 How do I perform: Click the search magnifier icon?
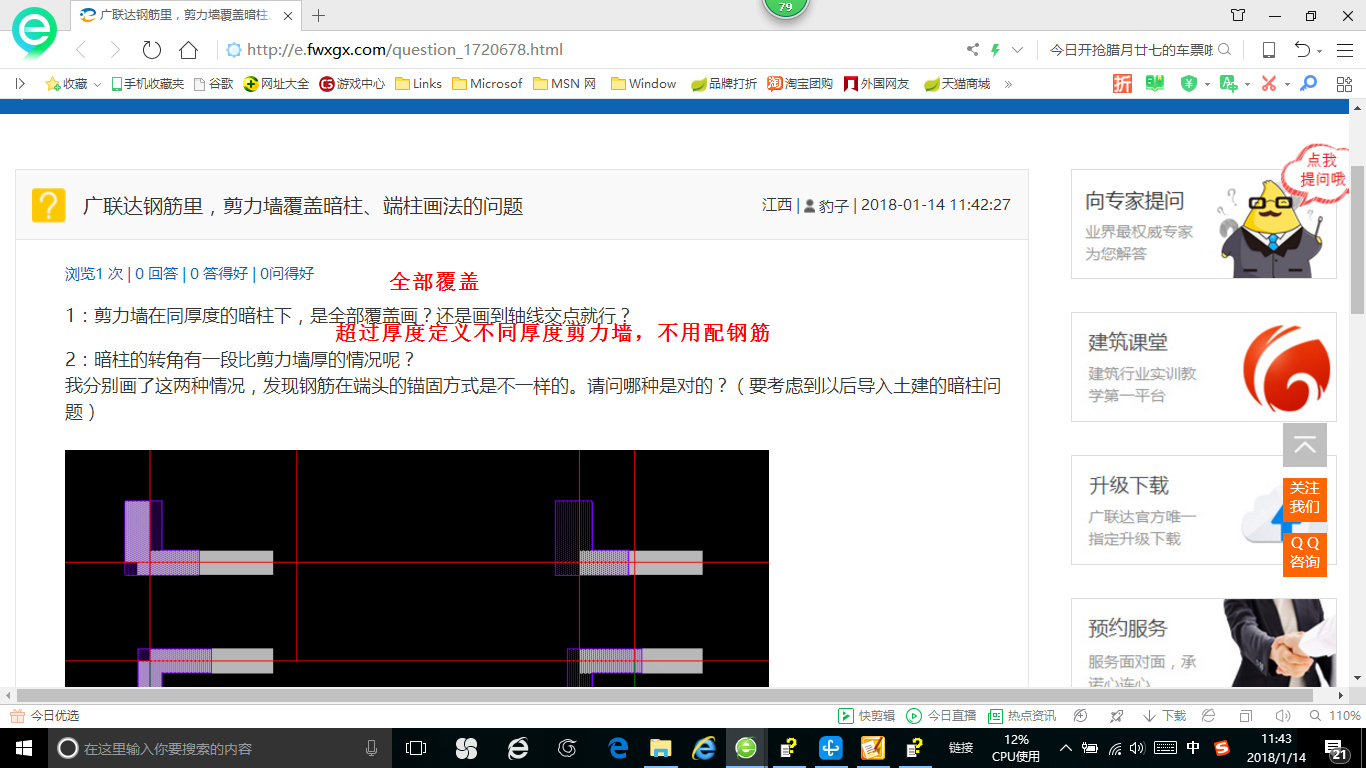(1224, 49)
